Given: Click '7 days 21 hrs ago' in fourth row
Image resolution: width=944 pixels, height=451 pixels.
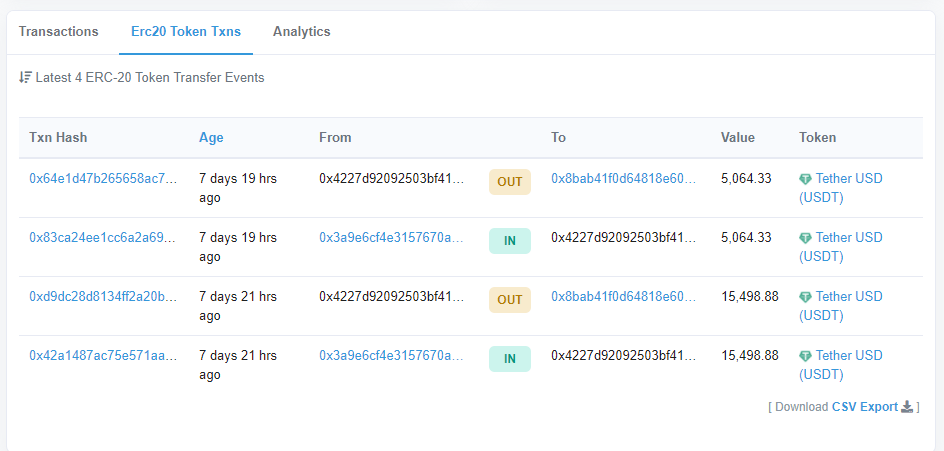Looking at the screenshot, I should [x=238, y=365].
